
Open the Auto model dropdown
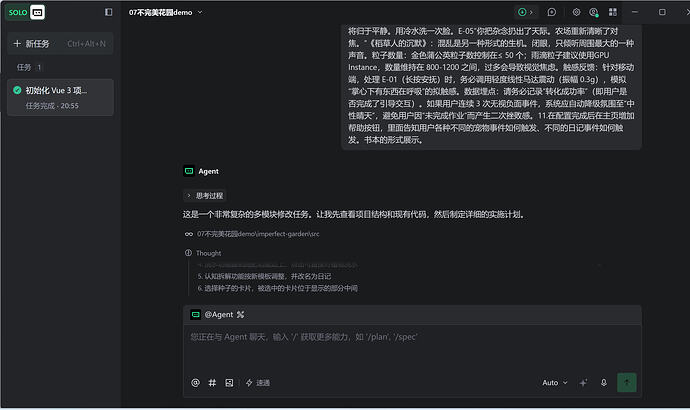pyautogui.click(x=555, y=383)
